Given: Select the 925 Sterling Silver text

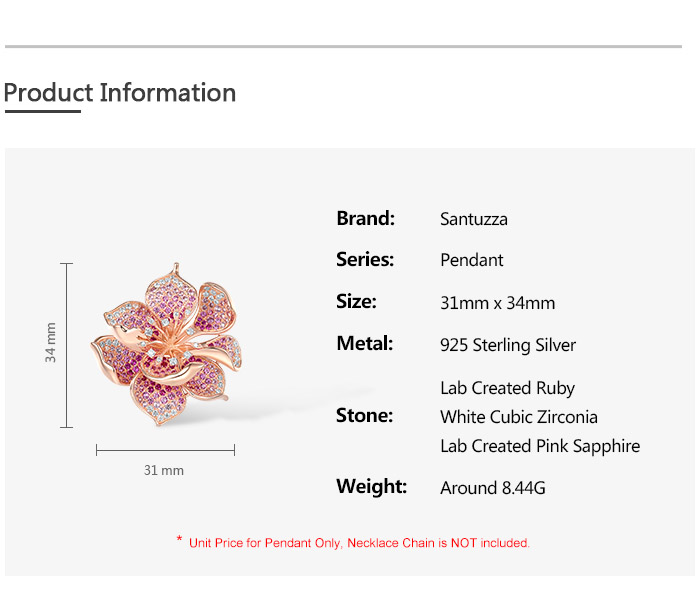Looking at the screenshot, I should [508, 345].
